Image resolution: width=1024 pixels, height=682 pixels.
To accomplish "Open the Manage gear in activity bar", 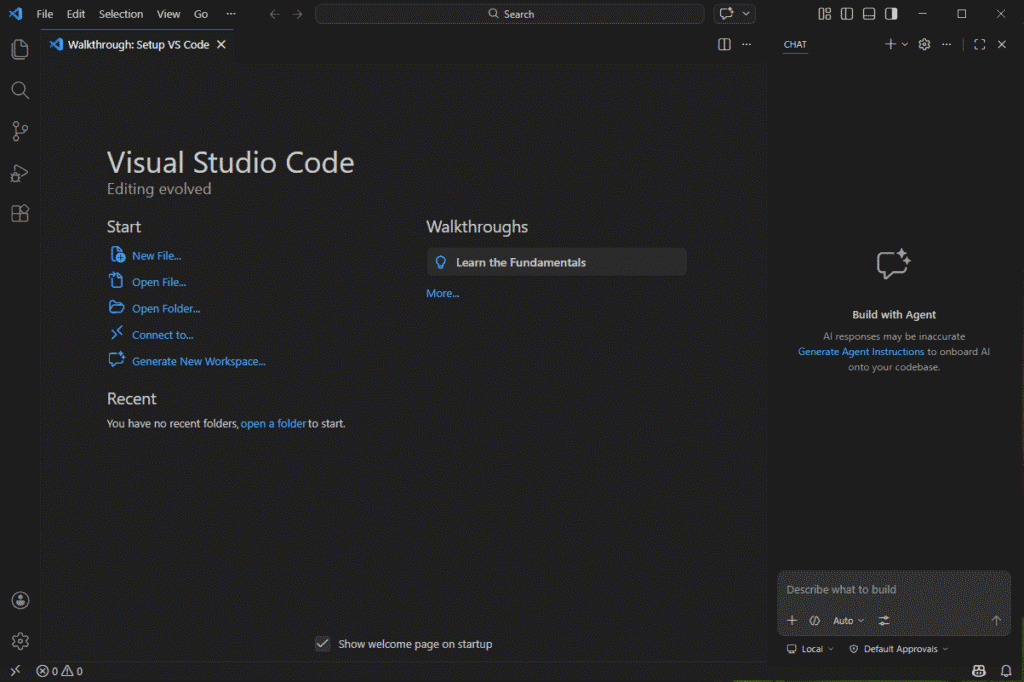I will coord(20,641).
